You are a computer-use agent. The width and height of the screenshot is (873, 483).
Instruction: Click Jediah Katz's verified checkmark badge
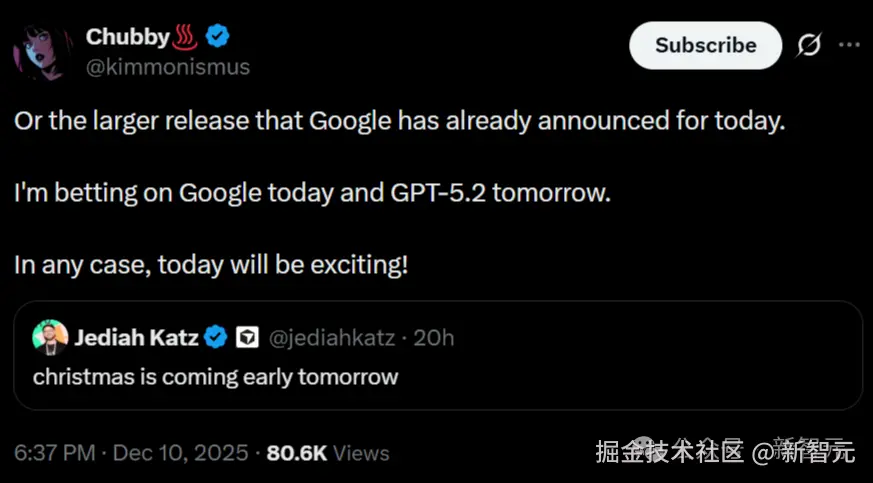tap(216, 338)
